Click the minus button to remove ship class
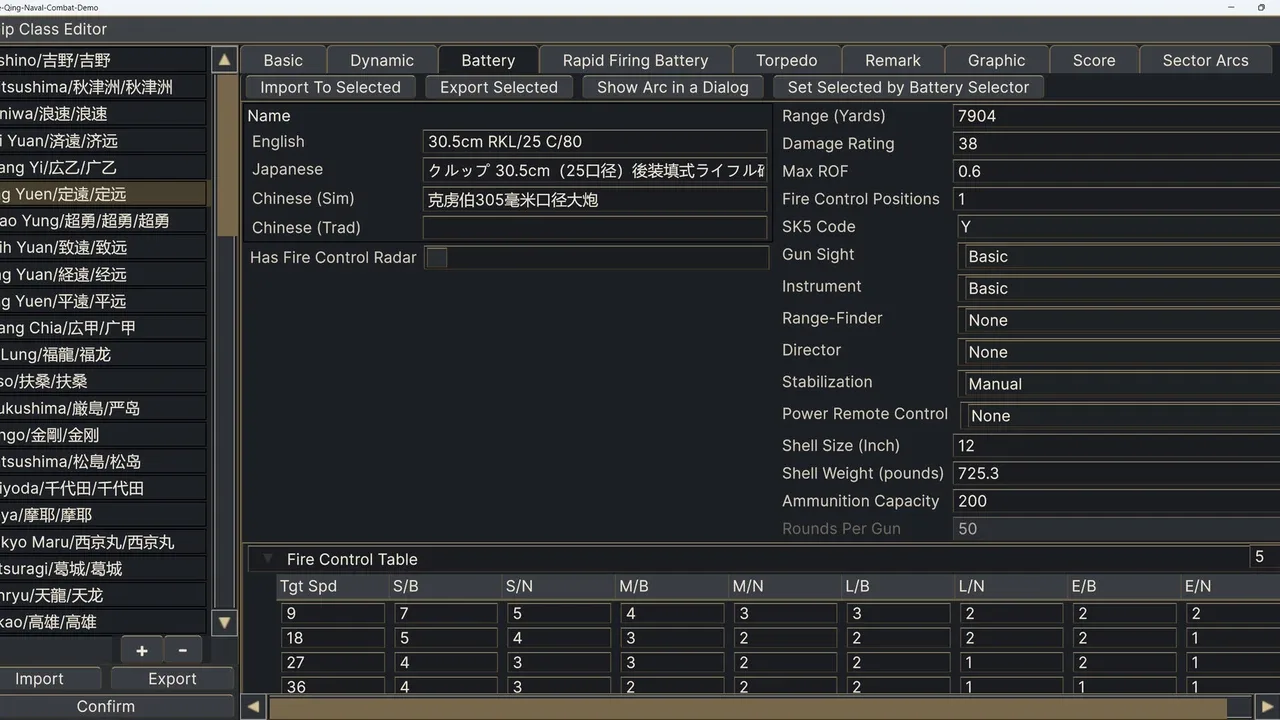 [182, 650]
